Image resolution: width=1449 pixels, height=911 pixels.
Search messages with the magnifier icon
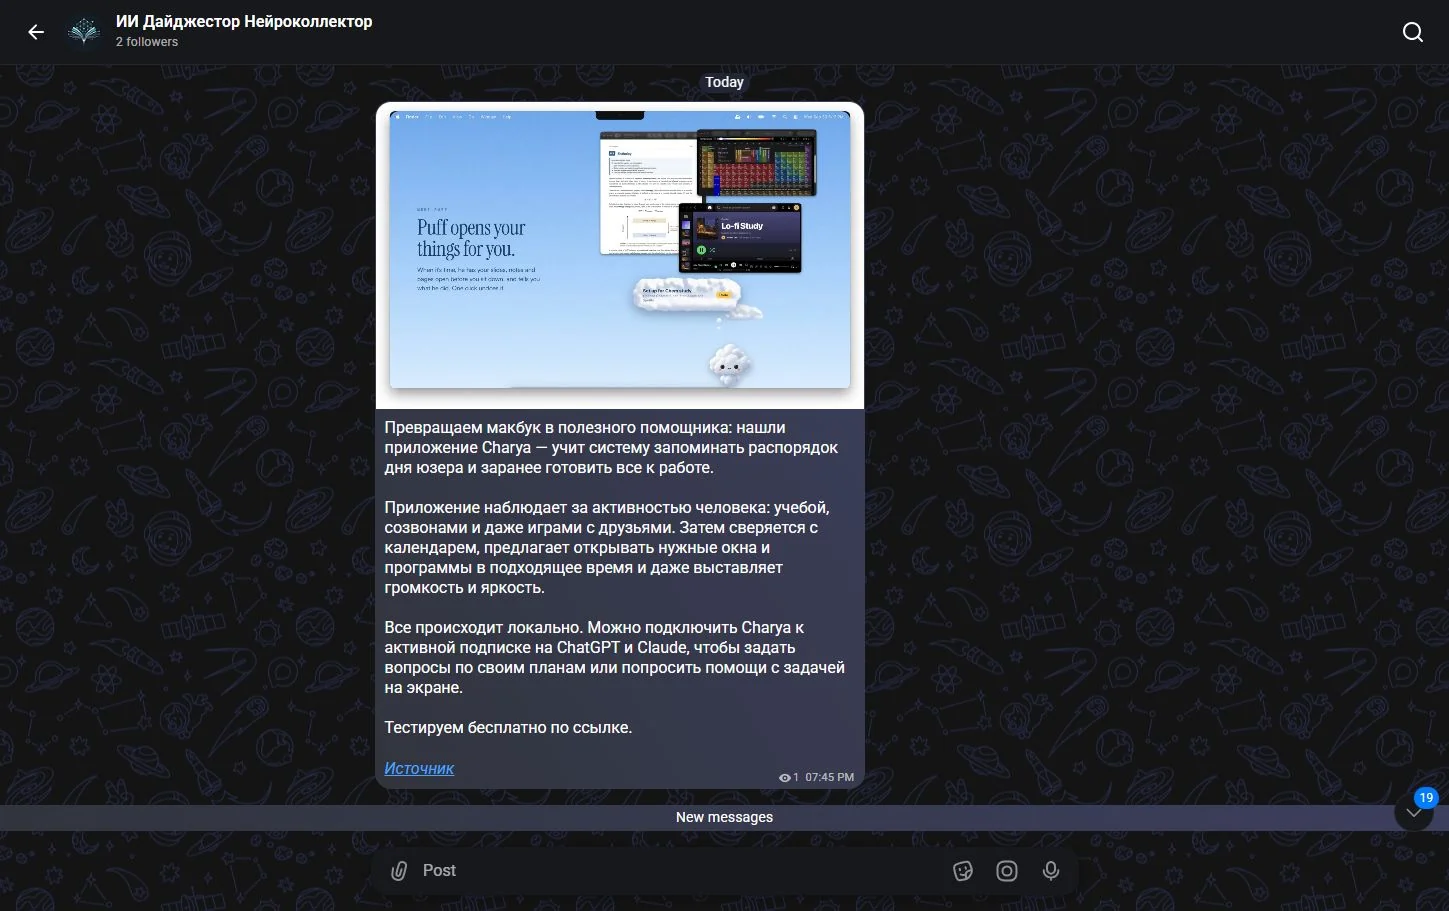[x=1412, y=32]
